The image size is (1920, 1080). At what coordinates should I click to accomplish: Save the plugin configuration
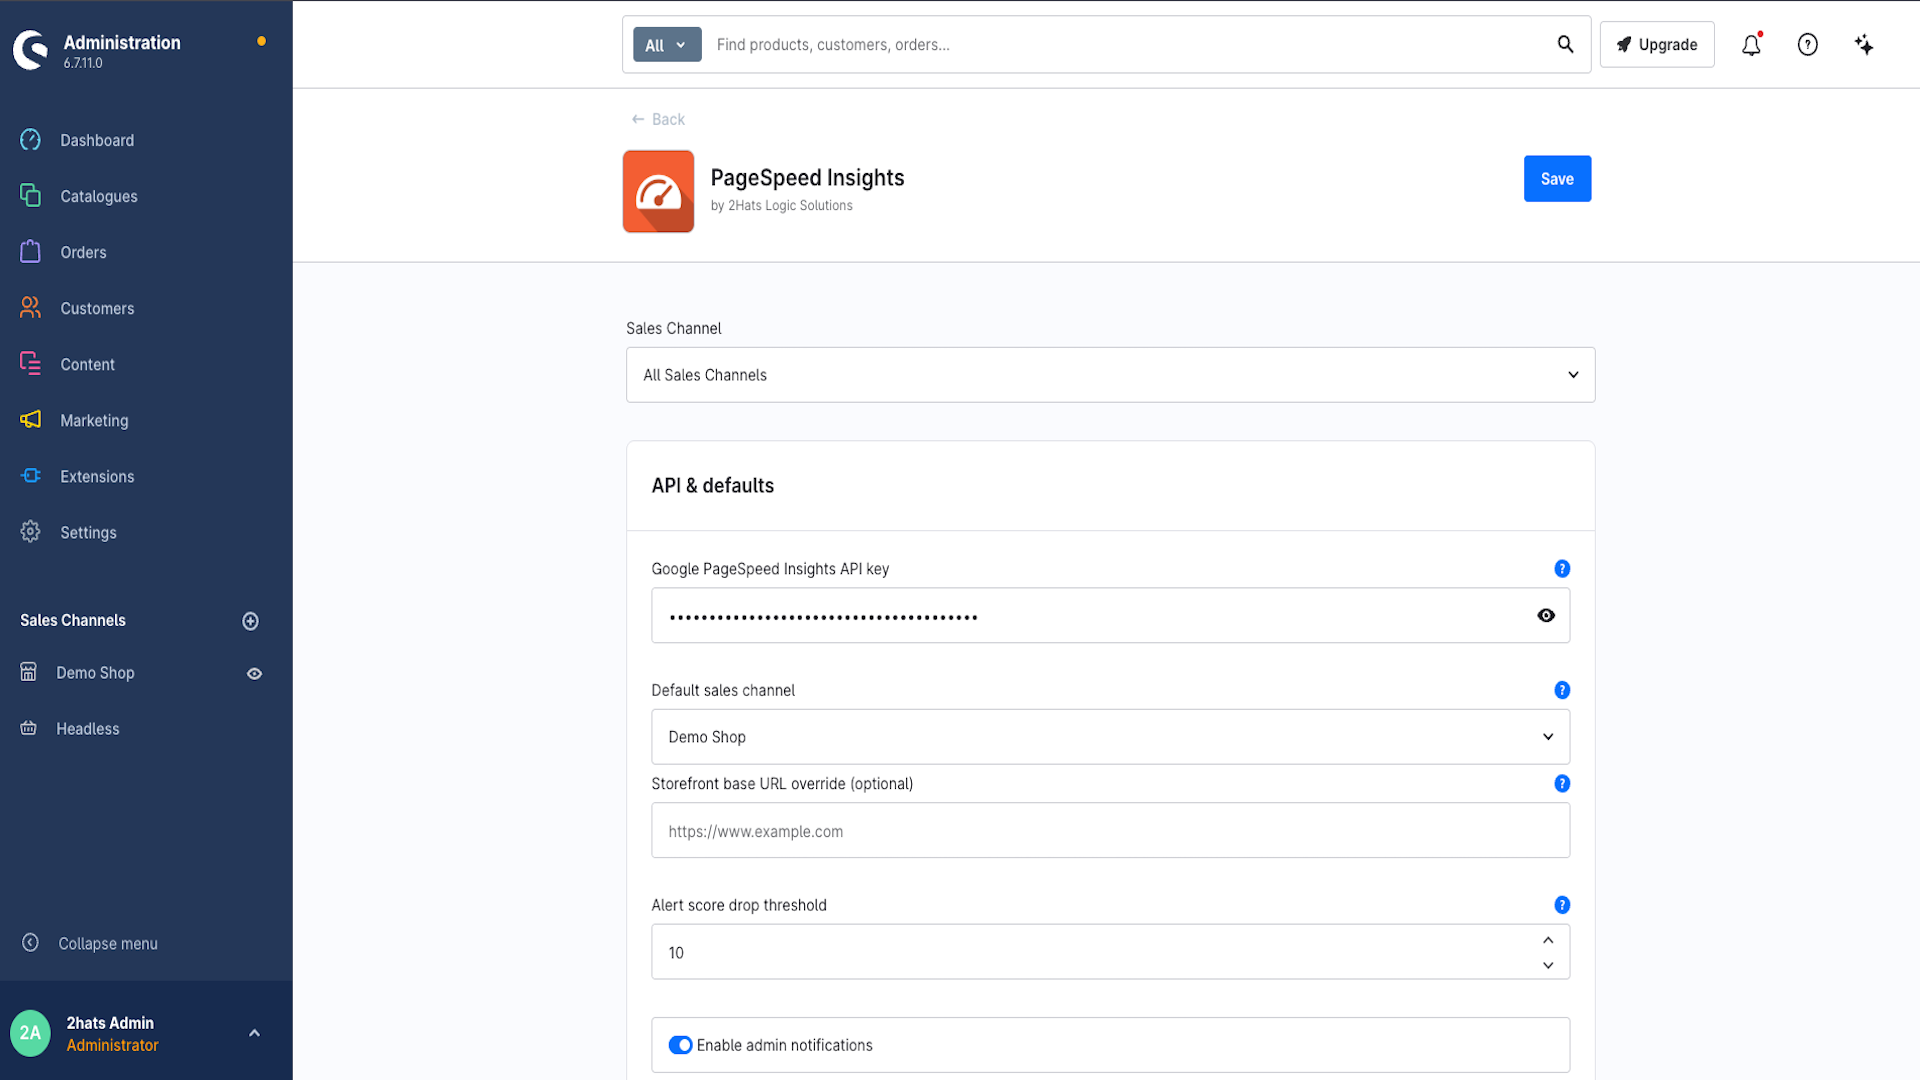tap(1557, 179)
